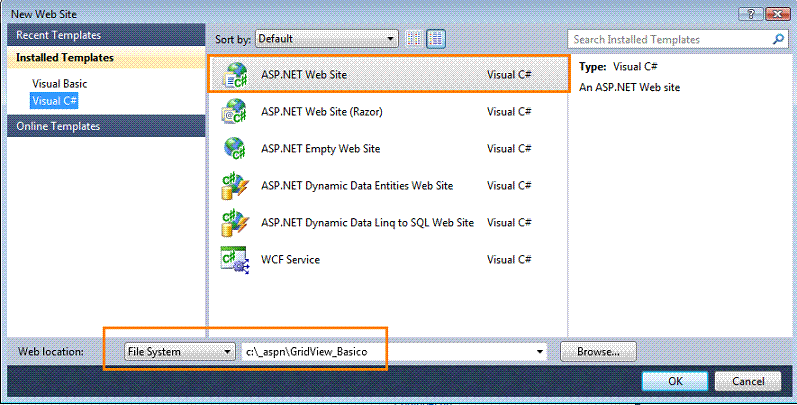
Task: Click the search magnifier icon
Action: click(778, 39)
